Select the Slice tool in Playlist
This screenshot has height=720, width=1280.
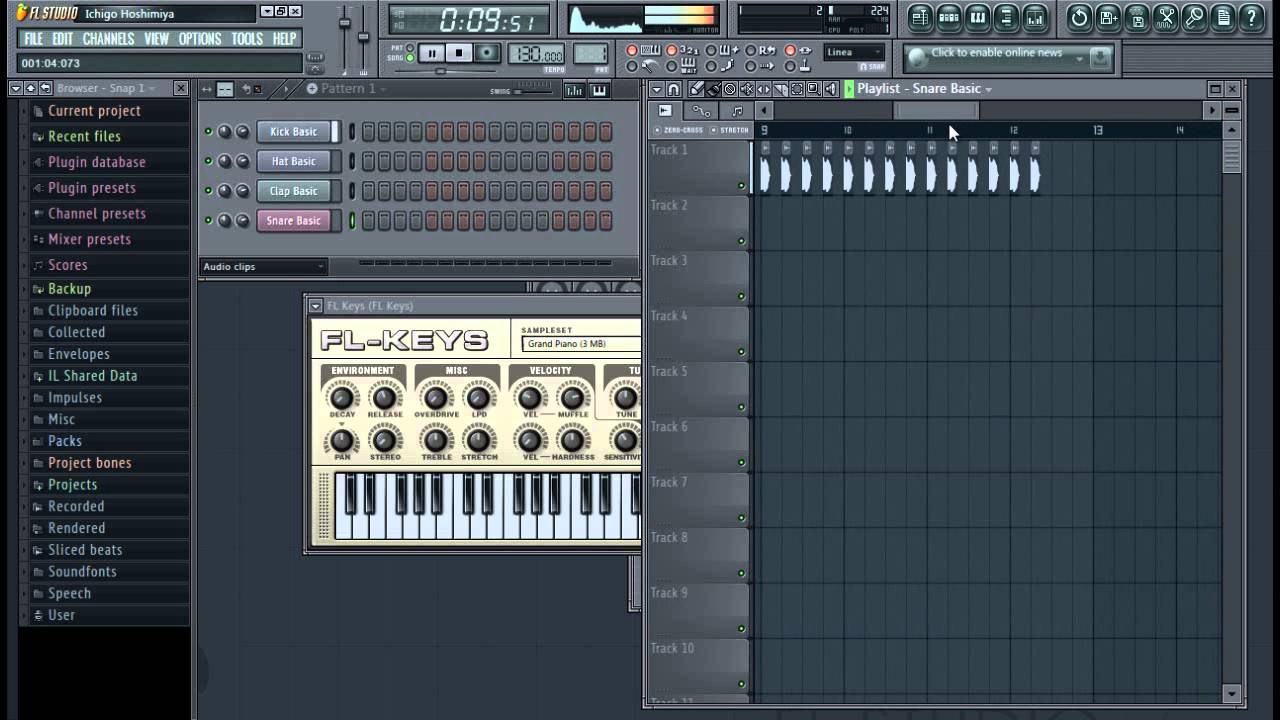point(781,89)
